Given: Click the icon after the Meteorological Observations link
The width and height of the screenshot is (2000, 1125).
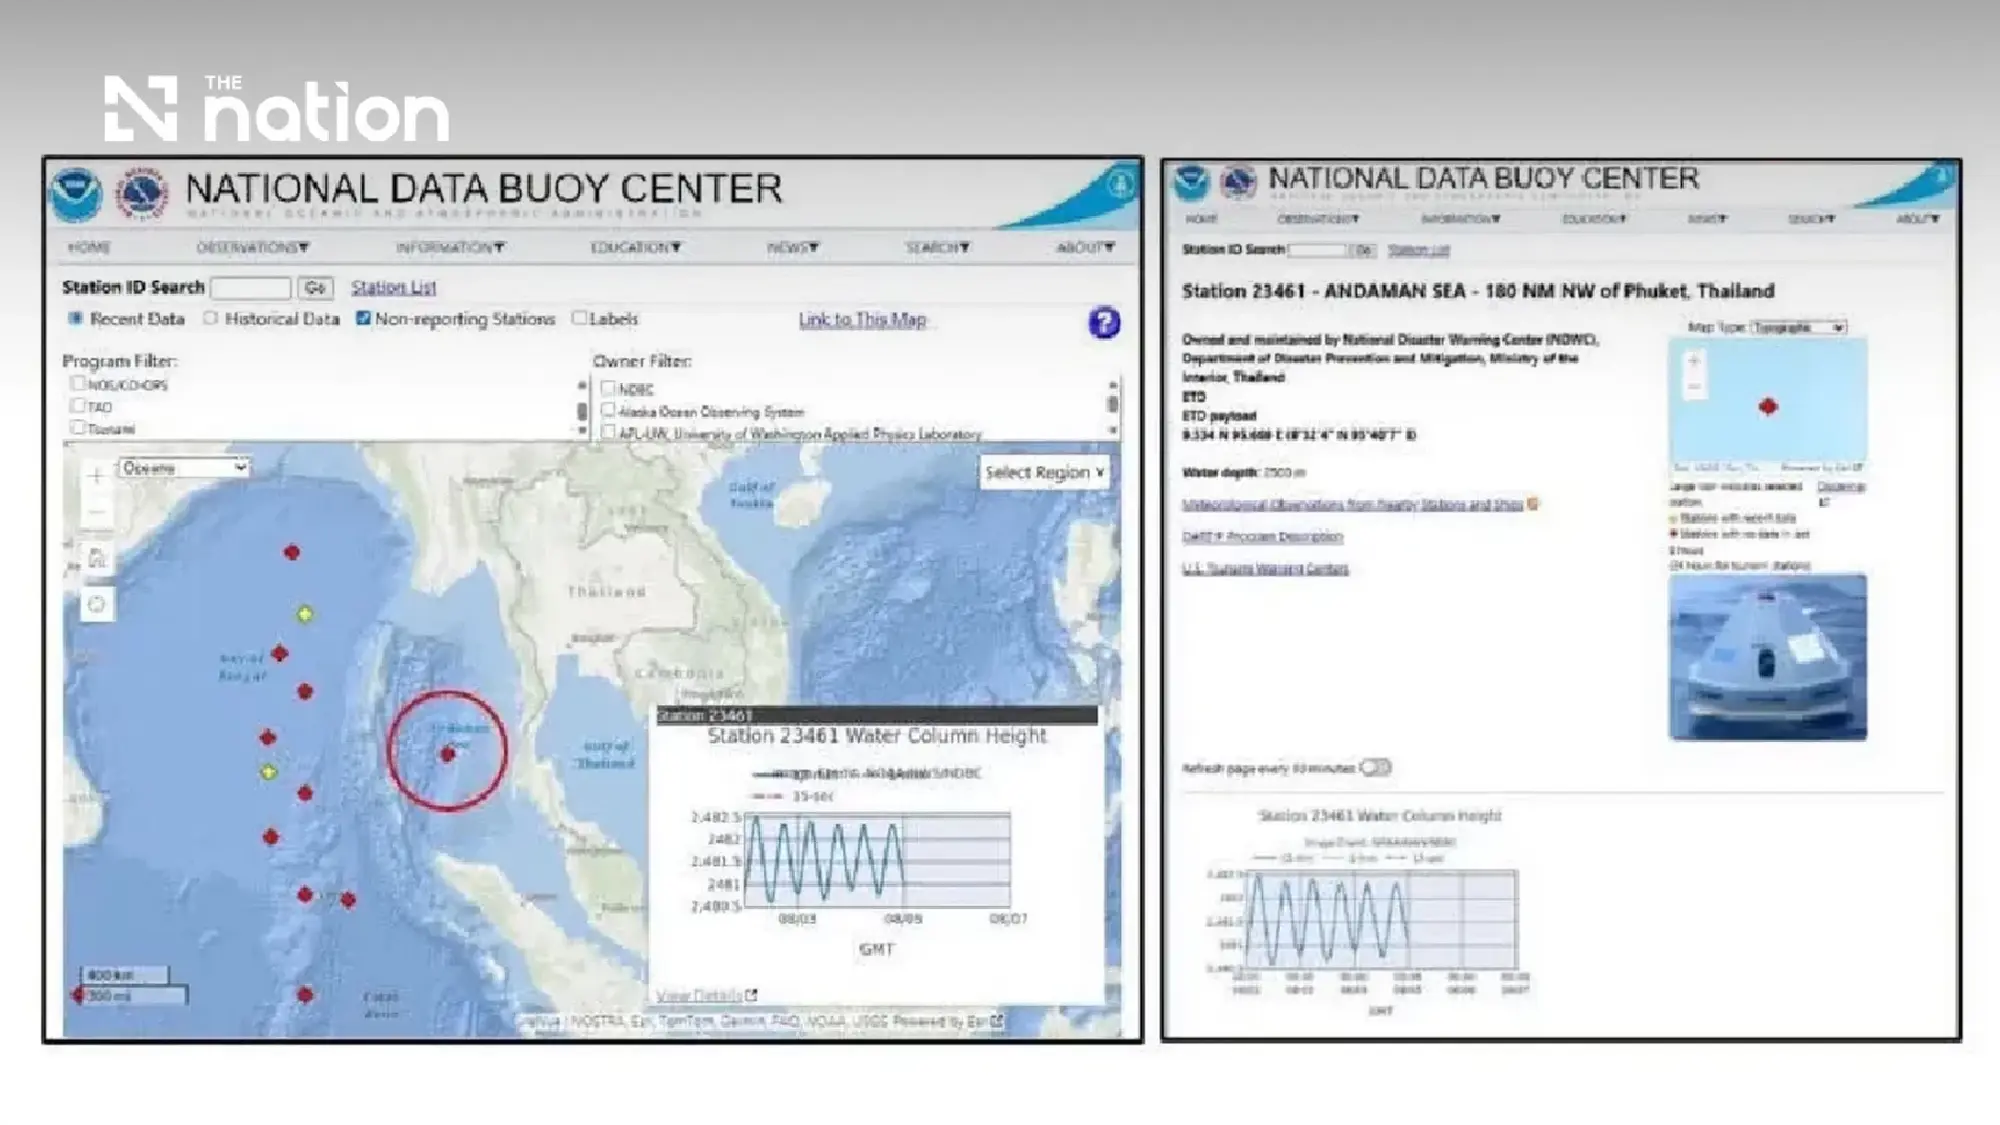Looking at the screenshot, I should [1533, 504].
